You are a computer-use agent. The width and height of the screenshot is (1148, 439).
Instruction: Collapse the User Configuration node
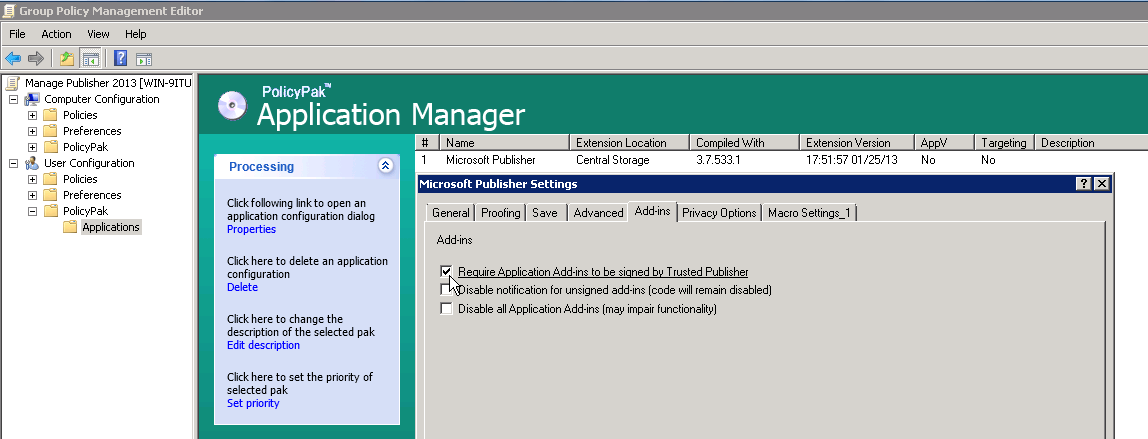13,163
